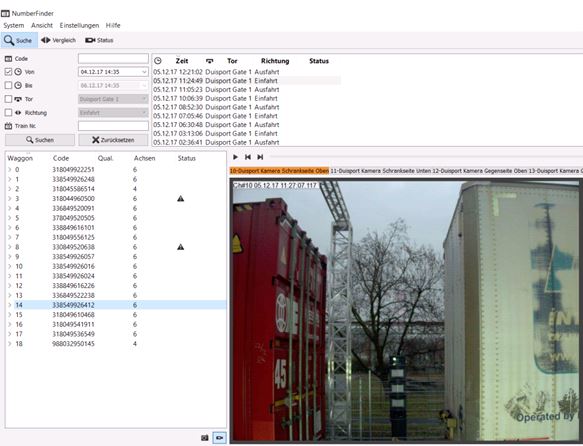The width and height of the screenshot is (583, 446).
Task: Select the 12-Duisport Kamera Gegenseite Oben tab
Action: click(x=479, y=171)
